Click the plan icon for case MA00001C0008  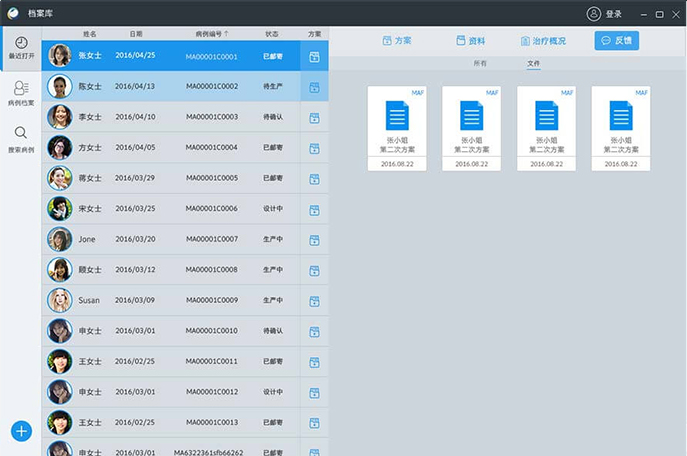coord(314,270)
